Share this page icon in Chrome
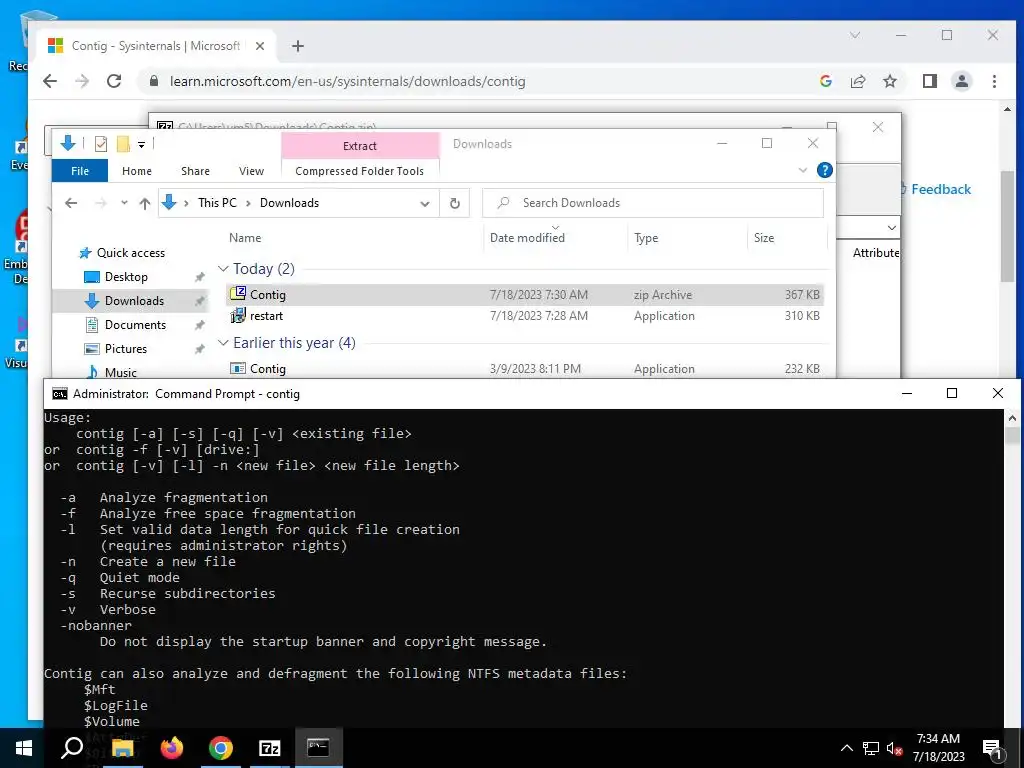1024x768 pixels. [x=857, y=81]
